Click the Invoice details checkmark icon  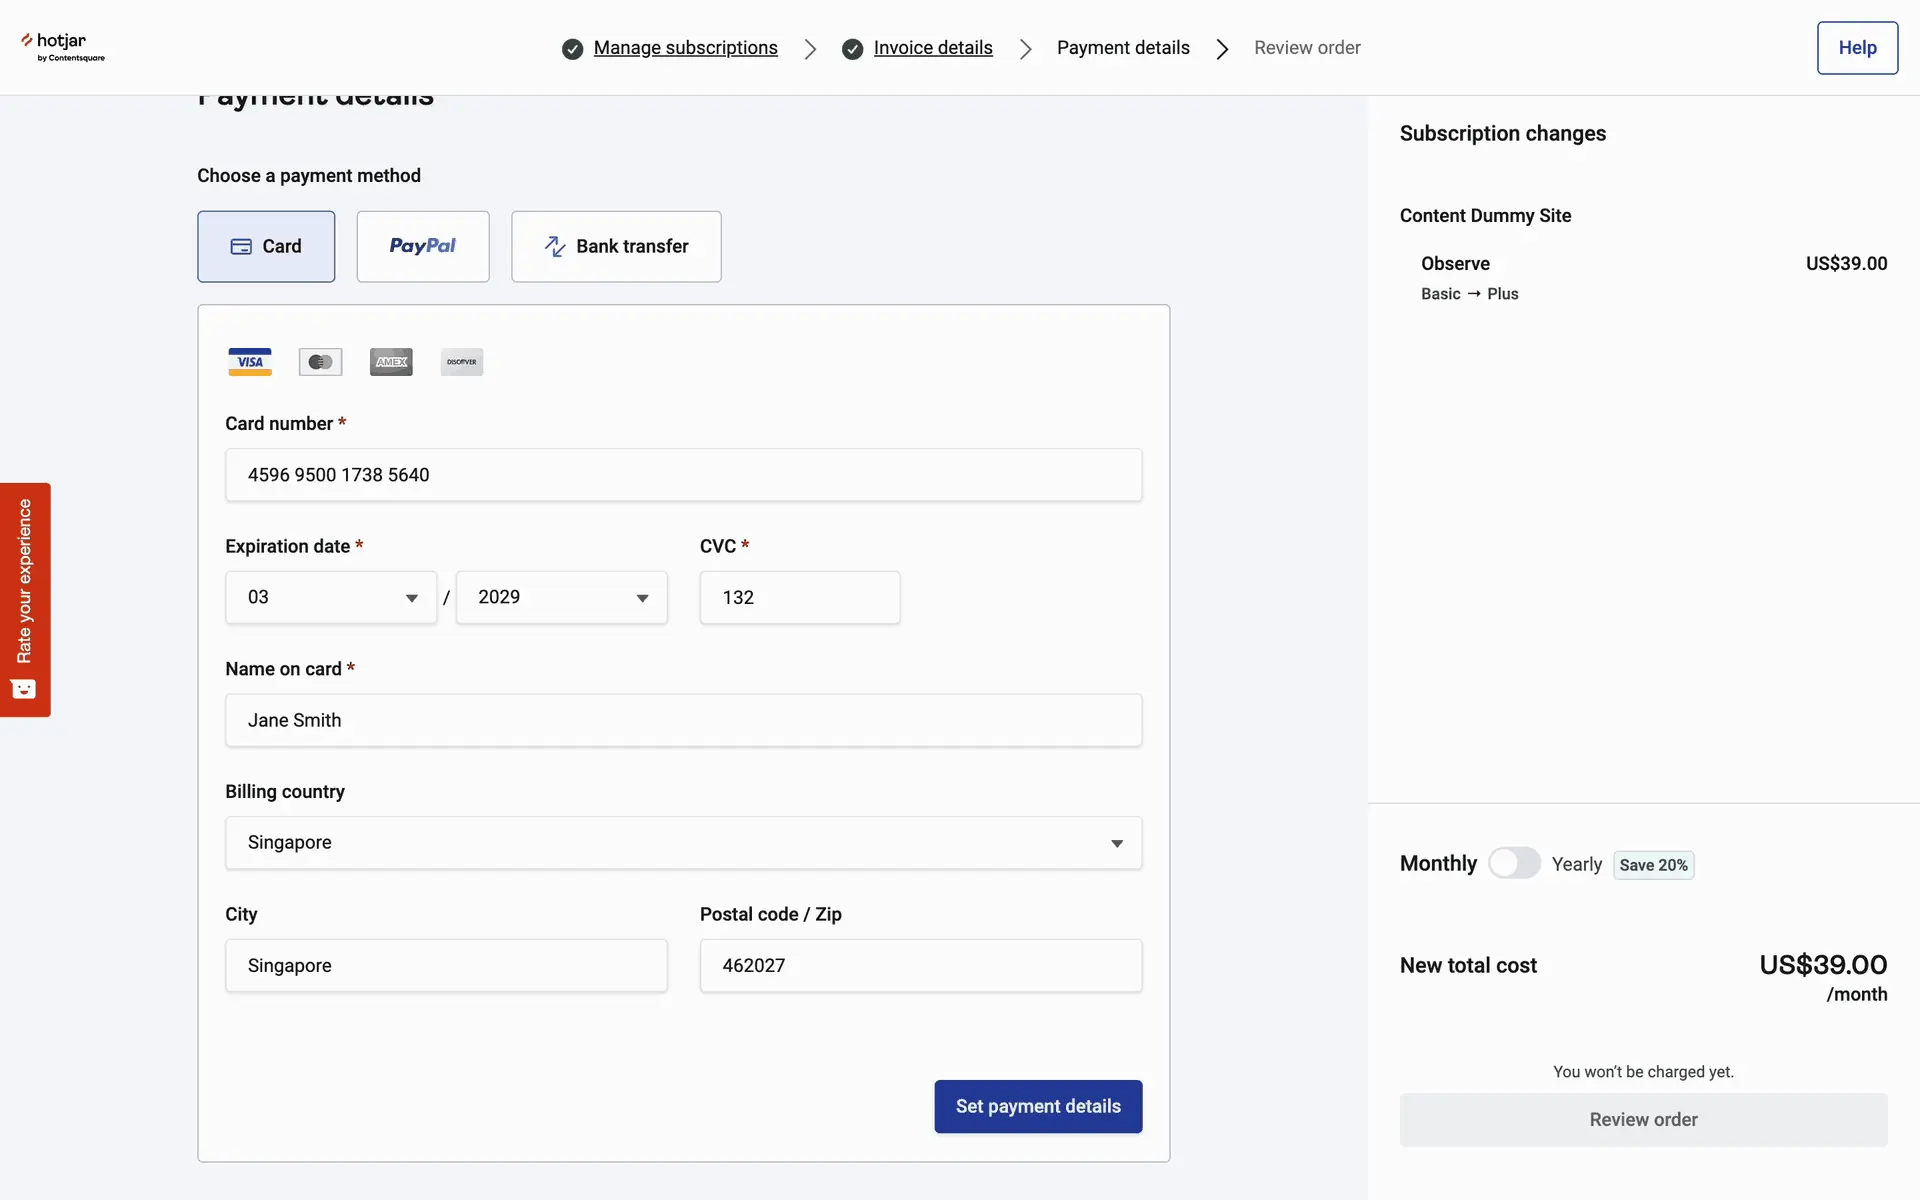tap(852, 49)
